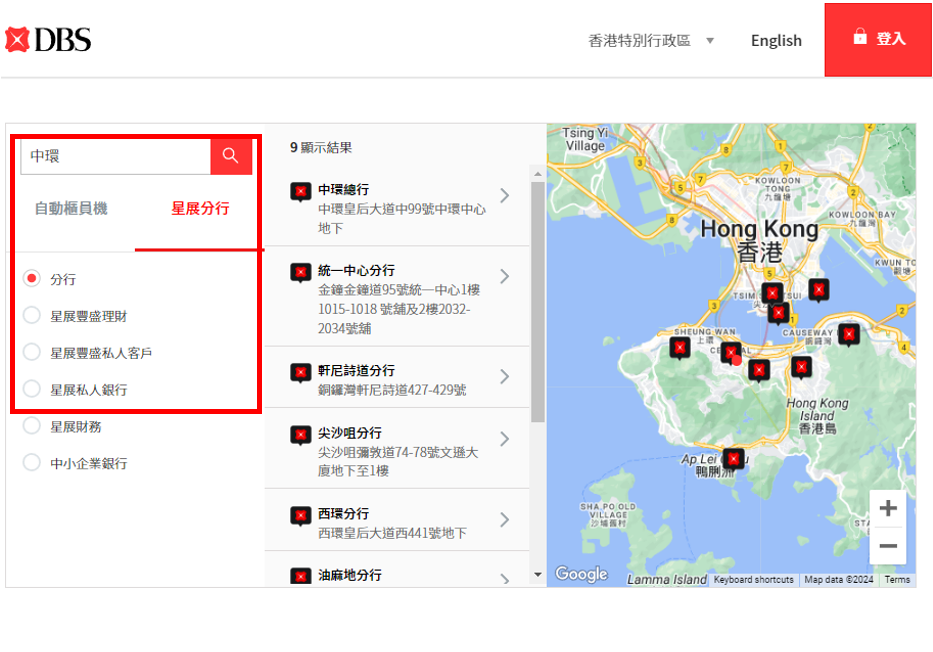The width and height of the screenshot is (933, 652).
Task: Expand 軒尼詩道分行 details chevron
Action: pyautogui.click(x=504, y=377)
